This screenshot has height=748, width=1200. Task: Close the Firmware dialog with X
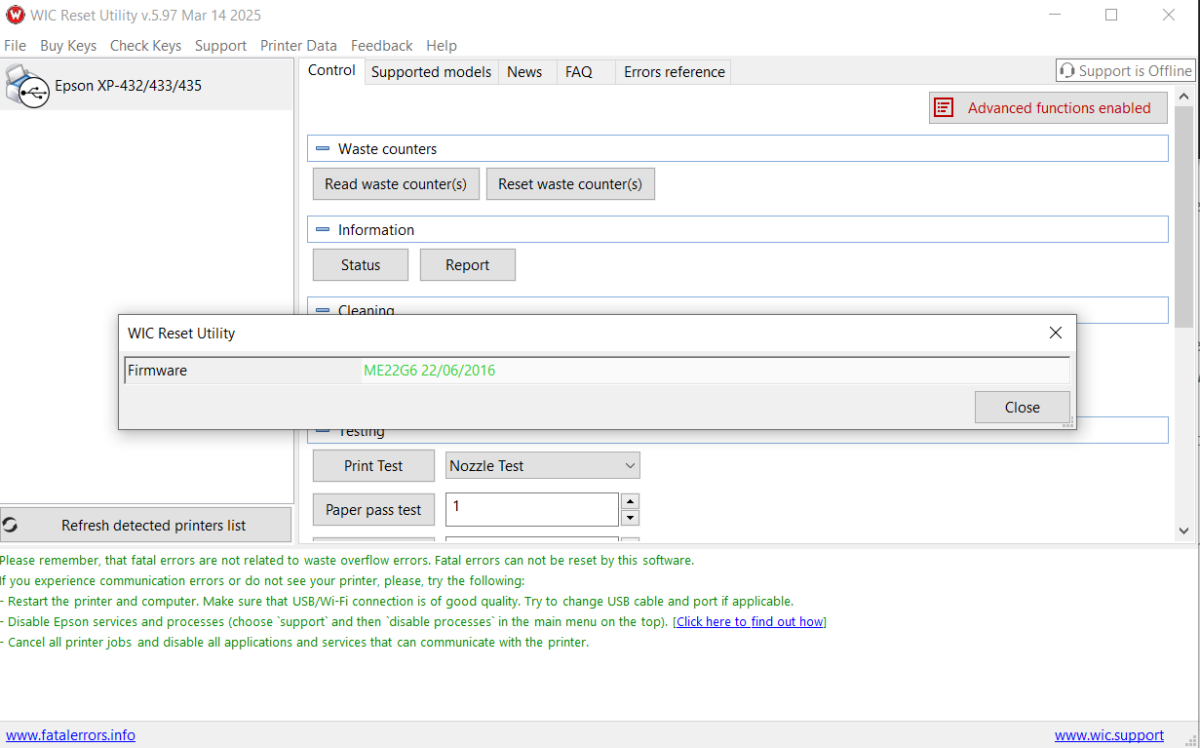(1055, 333)
